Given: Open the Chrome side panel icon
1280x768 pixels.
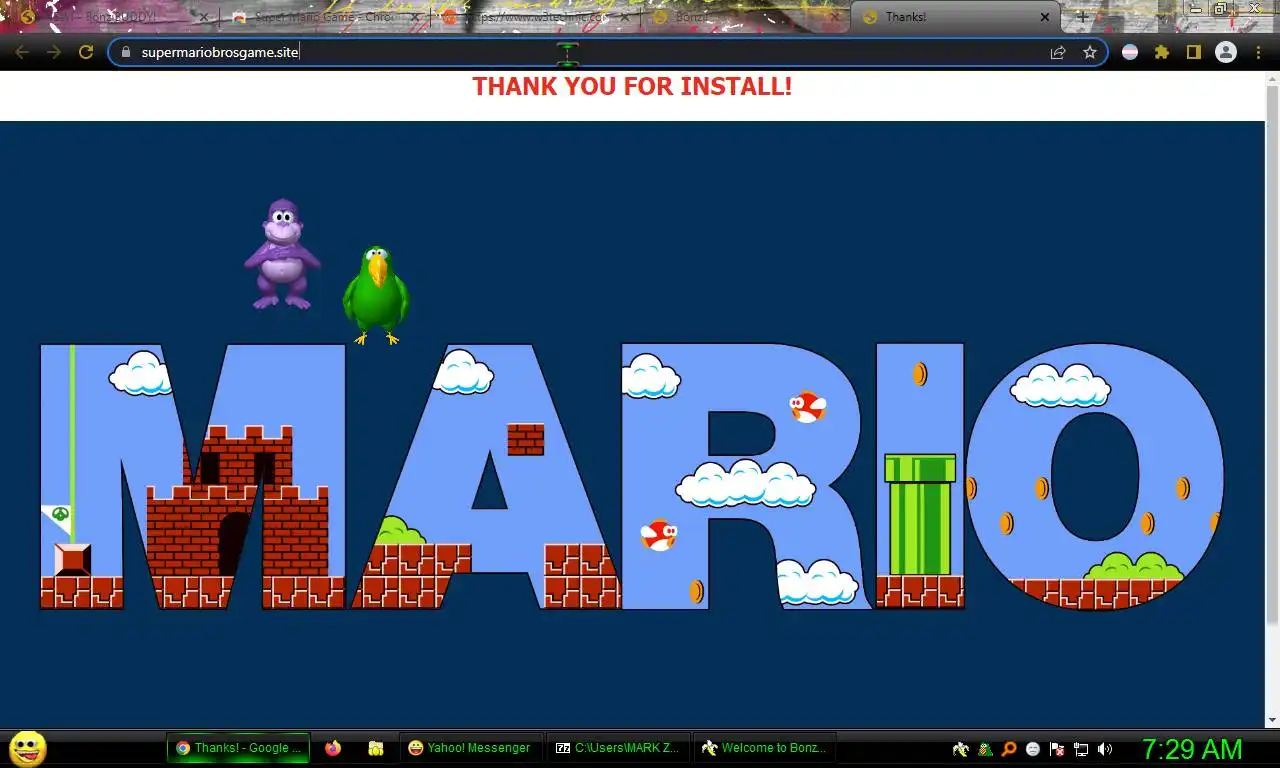Looking at the screenshot, I should (x=1193, y=52).
